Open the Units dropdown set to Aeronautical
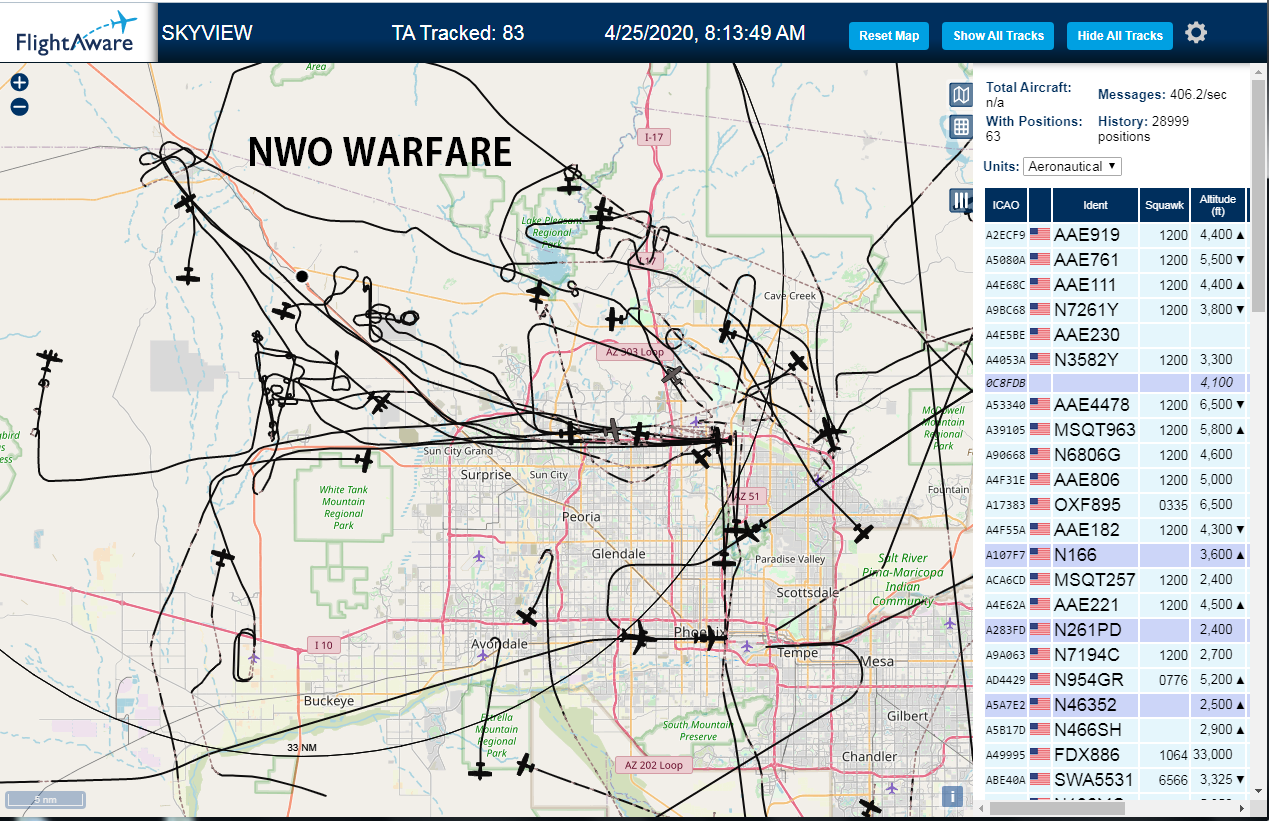The width and height of the screenshot is (1269, 821). coord(1073,166)
